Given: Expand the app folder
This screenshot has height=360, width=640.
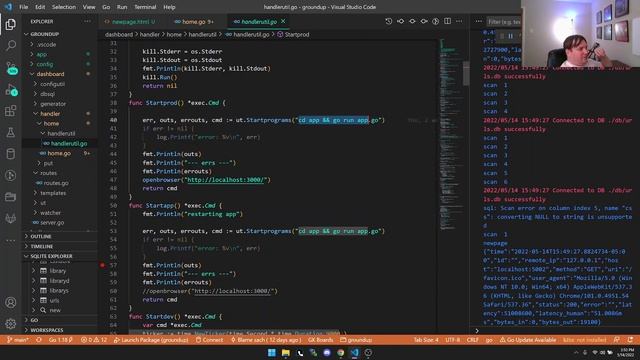Looking at the screenshot, I should coord(42,54).
